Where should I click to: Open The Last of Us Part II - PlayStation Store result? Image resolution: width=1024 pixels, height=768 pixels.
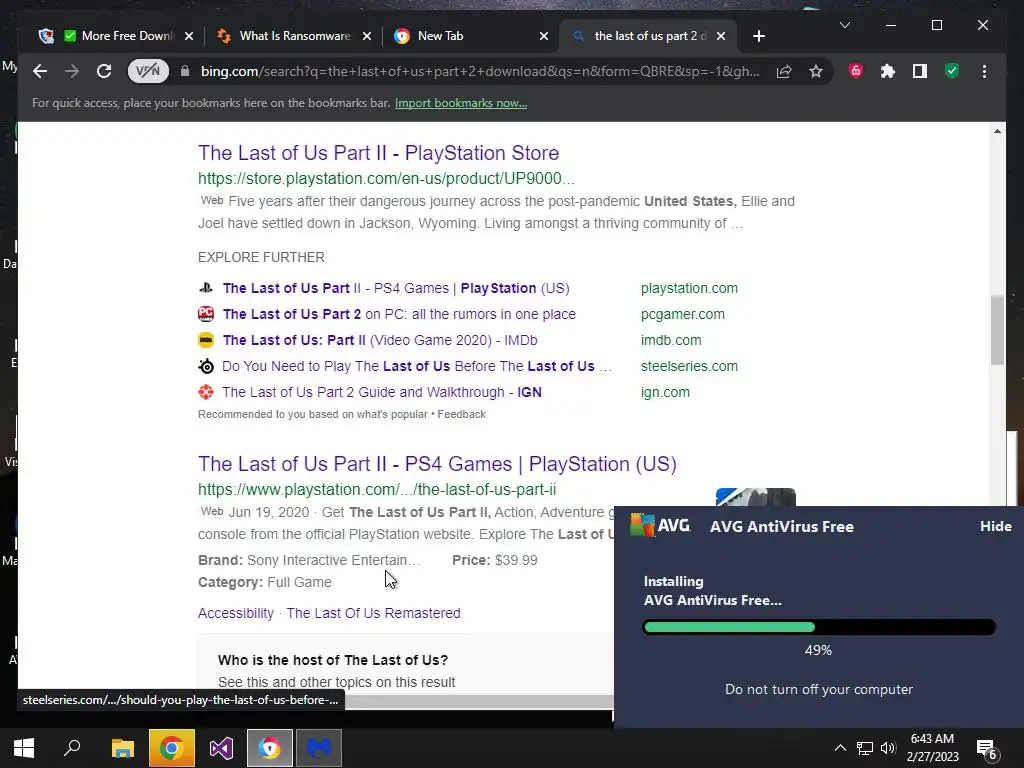379,153
